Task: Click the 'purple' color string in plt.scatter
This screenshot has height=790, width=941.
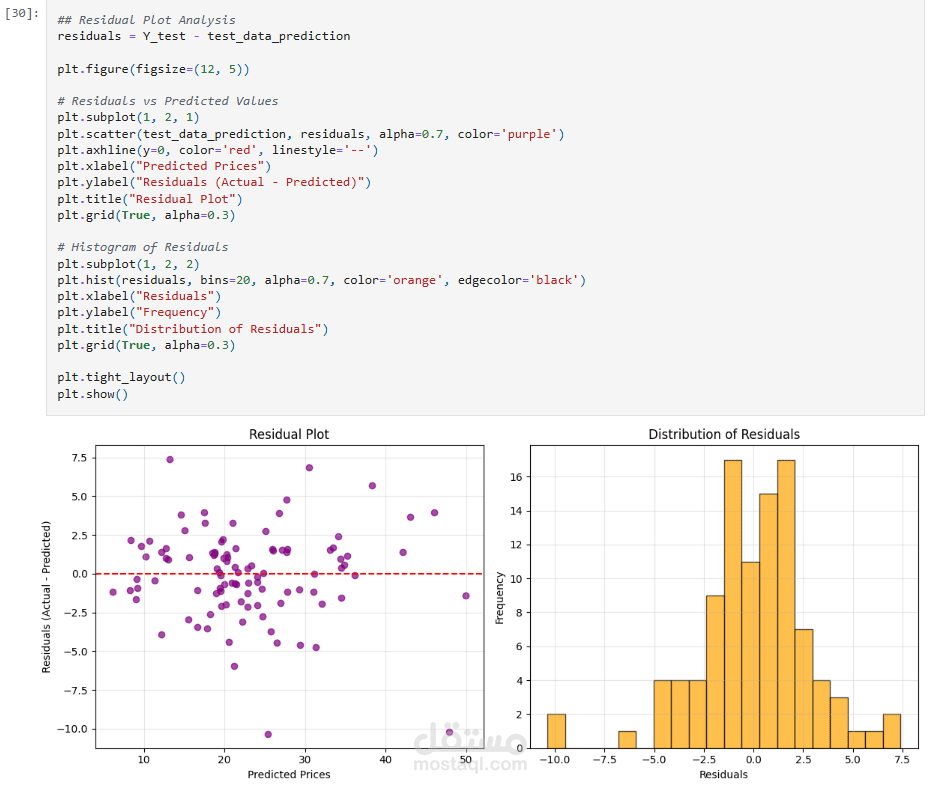Action: 529,134
